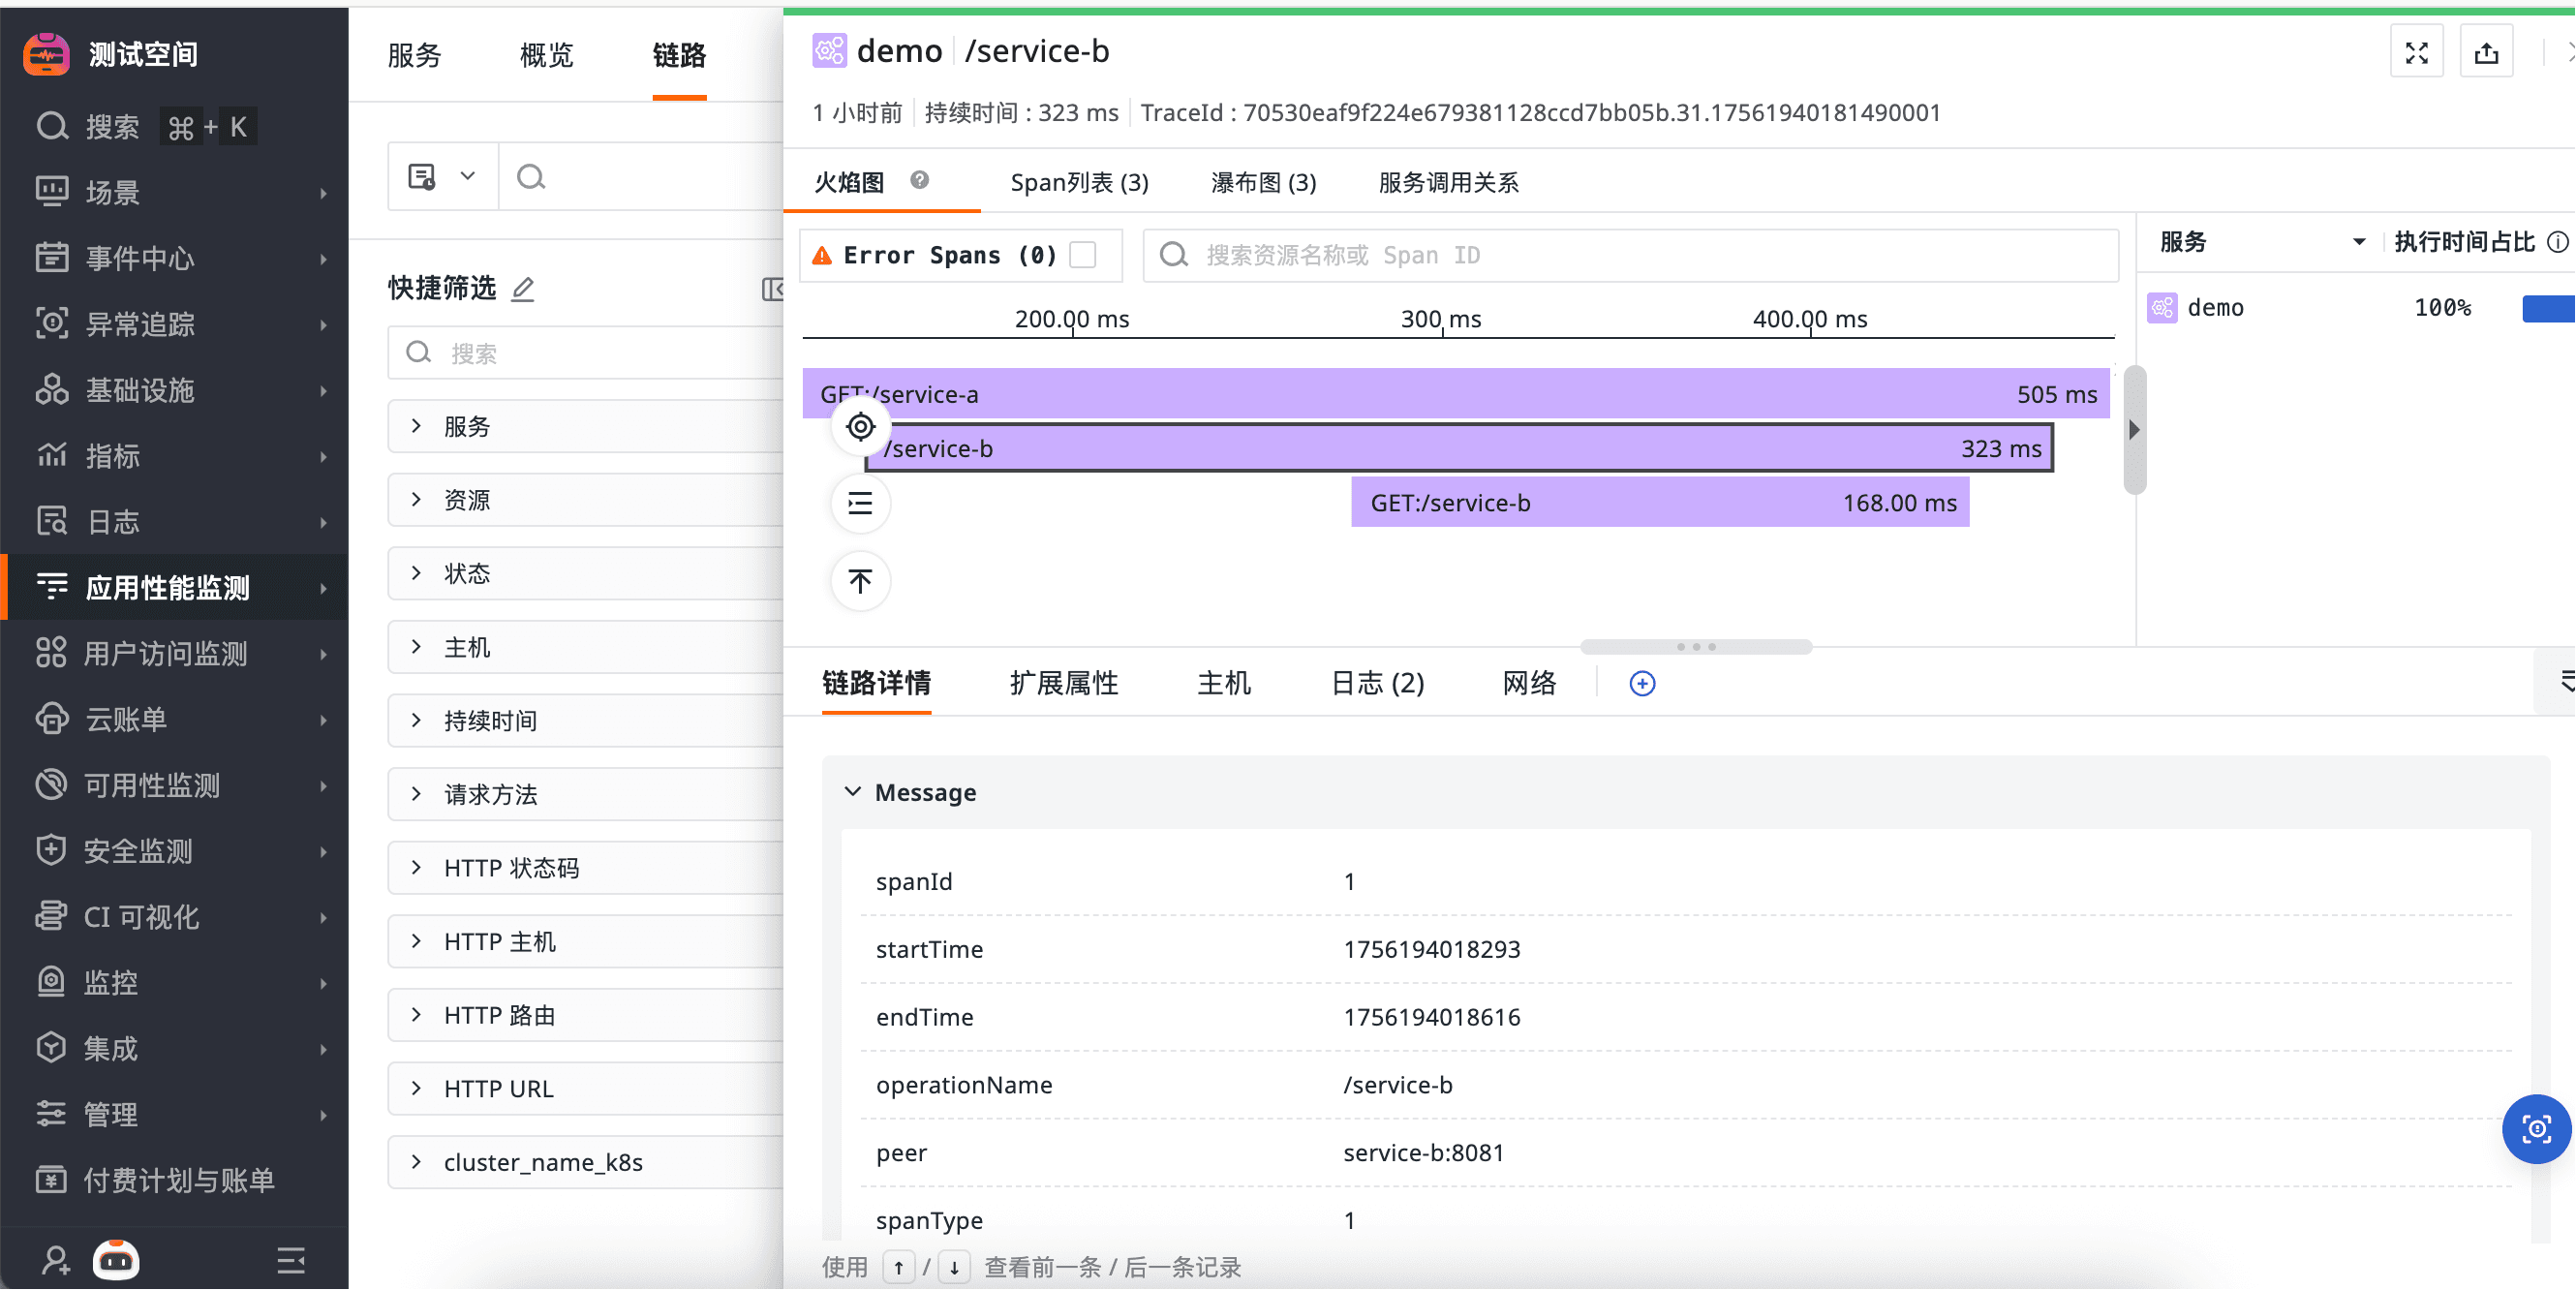This screenshot has height=1290, width=2576.
Task: Open the viewer mode dropdown arrow
Action: coord(467,177)
